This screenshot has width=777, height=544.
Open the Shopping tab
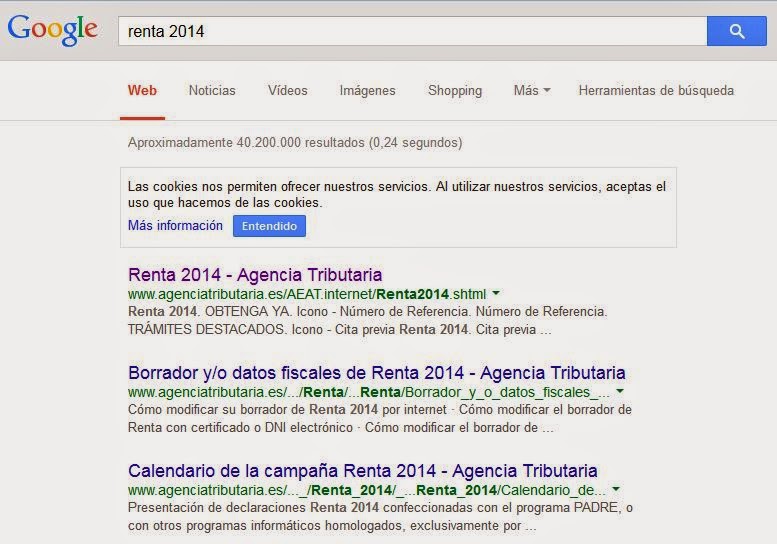pyautogui.click(x=455, y=91)
